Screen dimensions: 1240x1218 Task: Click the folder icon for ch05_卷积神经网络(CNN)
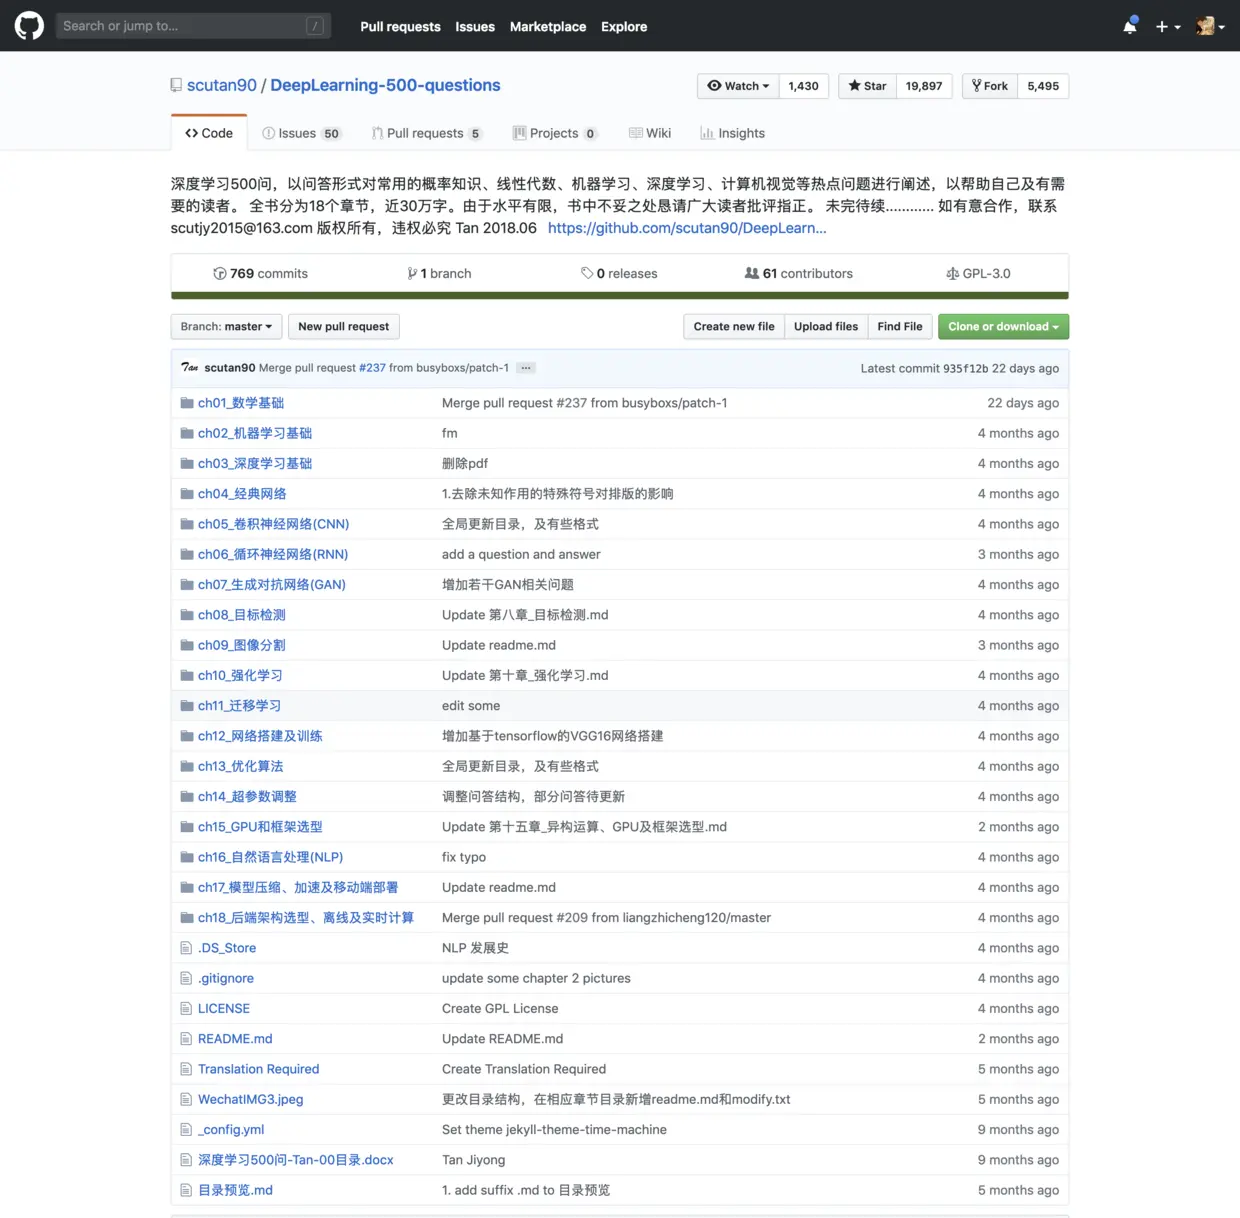coord(187,524)
